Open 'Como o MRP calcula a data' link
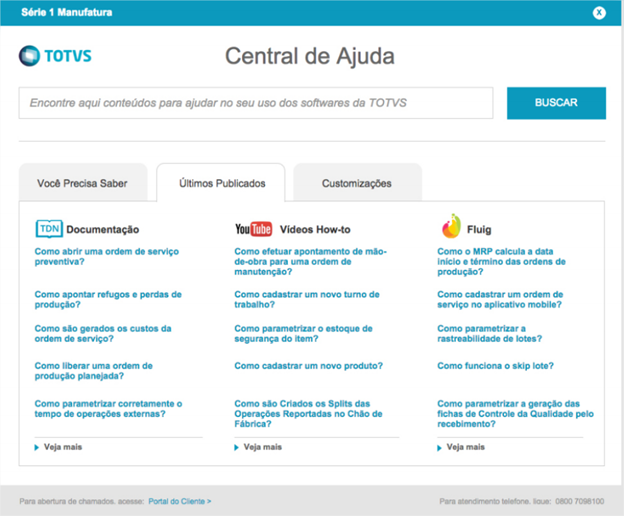Screen dimensions: 624x516 tap(501, 261)
